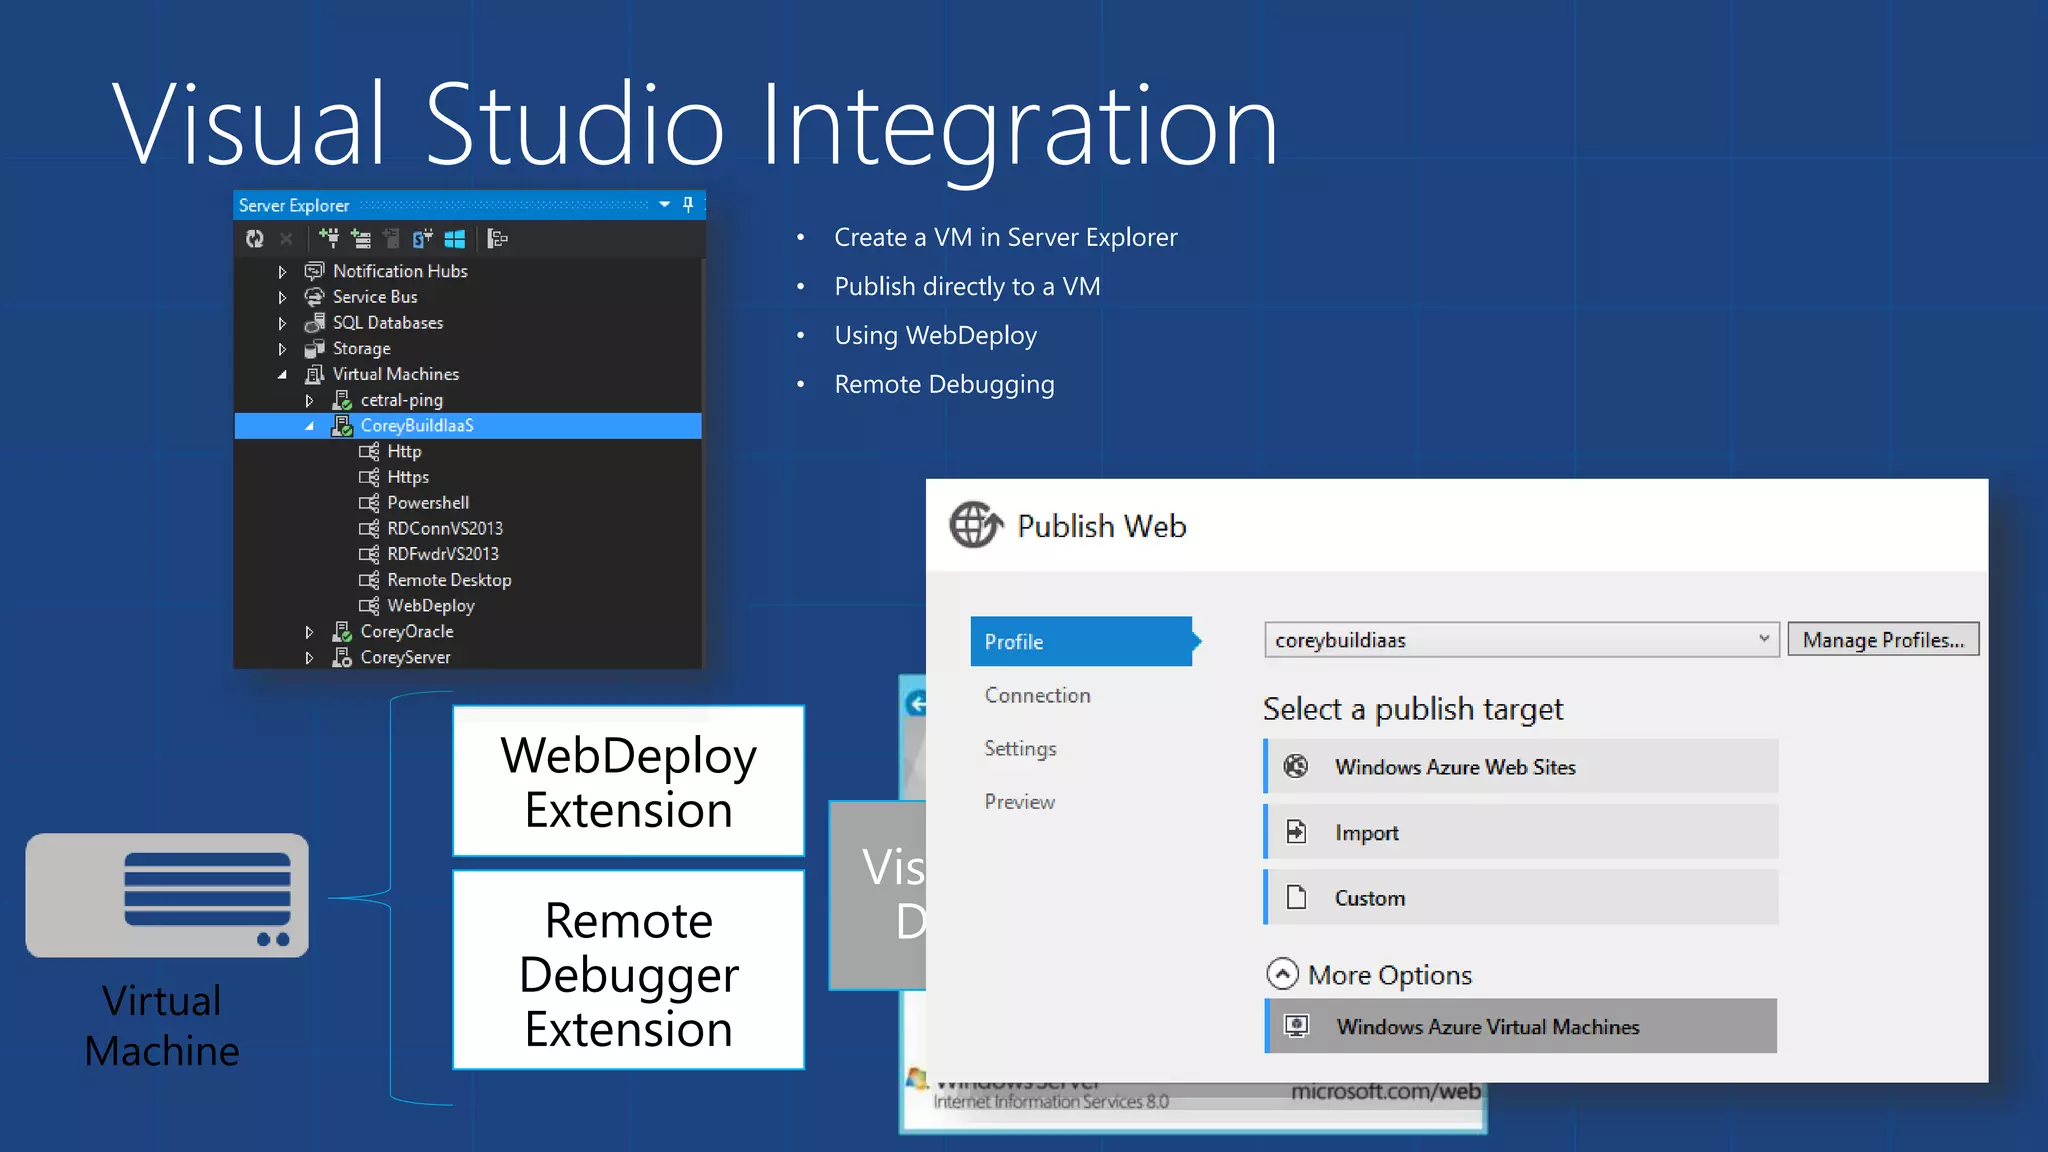
Task: Choose the Custom publish target
Action: click(1521, 898)
